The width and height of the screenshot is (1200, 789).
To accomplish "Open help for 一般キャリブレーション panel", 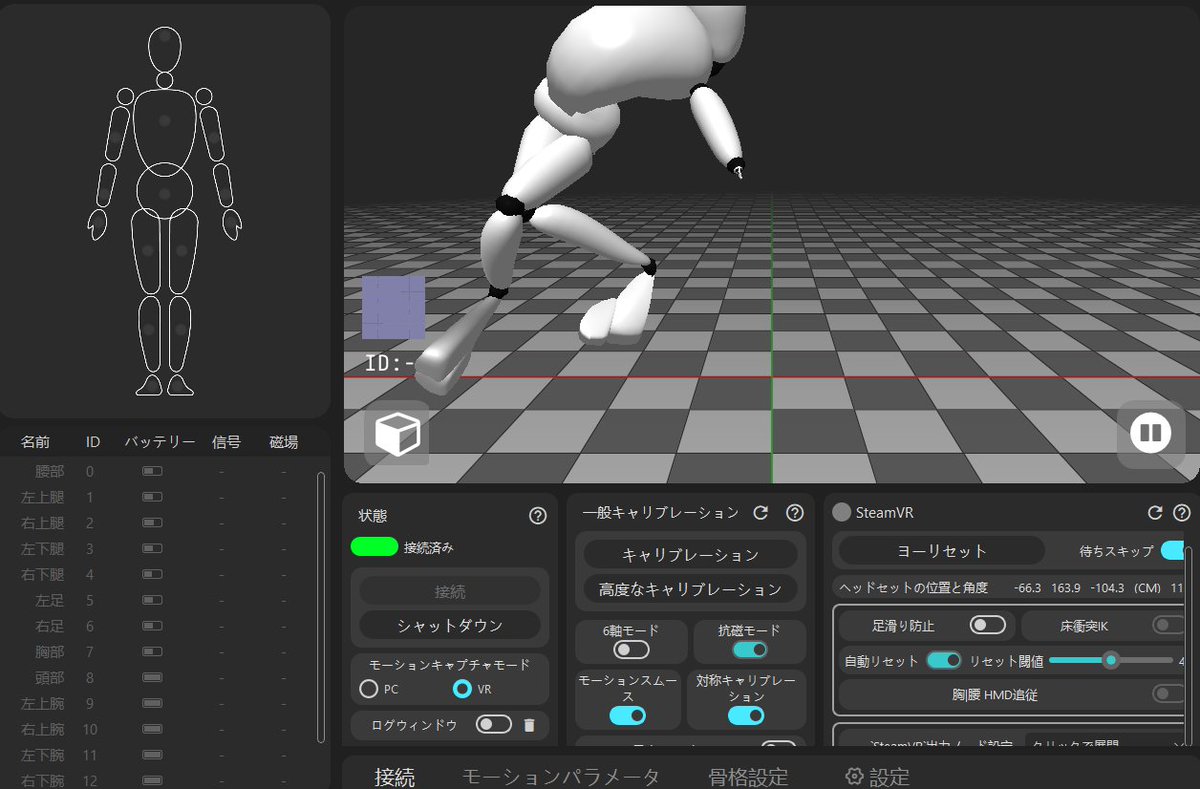I will pyautogui.click(x=795, y=513).
